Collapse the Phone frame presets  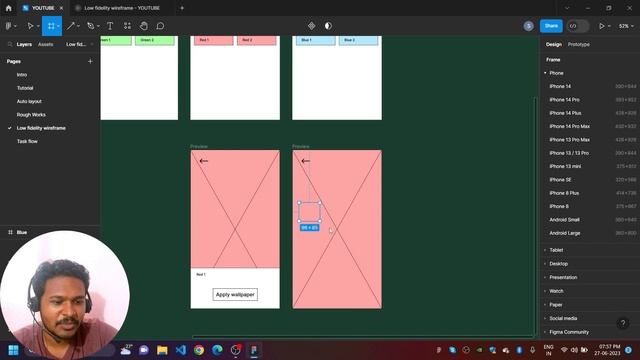point(545,73)
